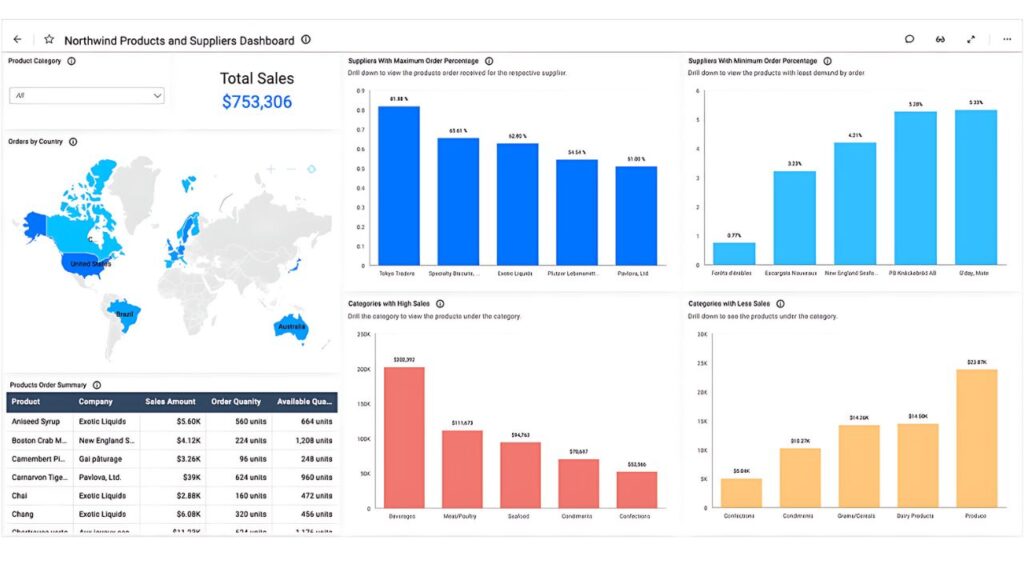1024x576 pixels.
Task: Click the info icon next to Categories with Less Sales
Action: [x=780, y=303]
